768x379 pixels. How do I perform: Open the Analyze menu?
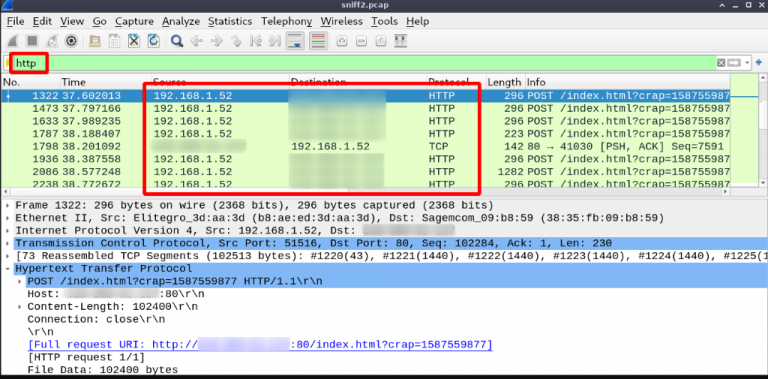click(x=181, y=22)
